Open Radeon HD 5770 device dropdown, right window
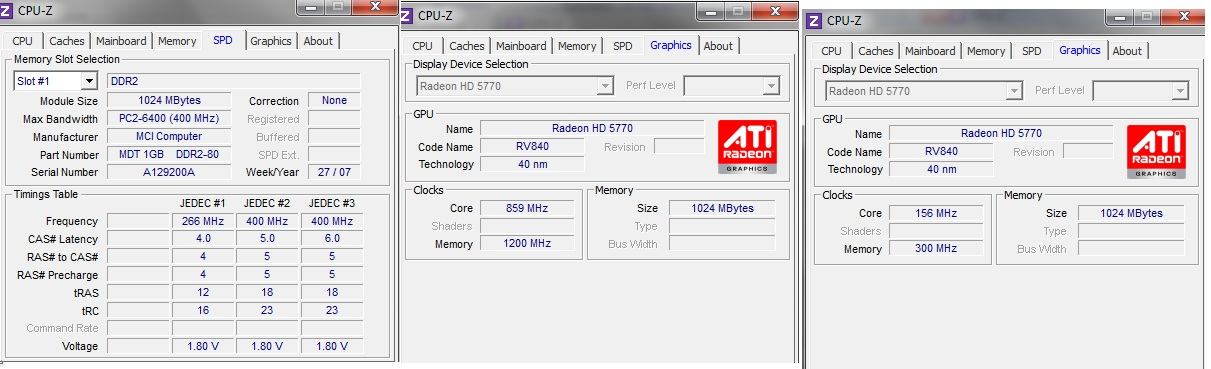 pos(924,91)
